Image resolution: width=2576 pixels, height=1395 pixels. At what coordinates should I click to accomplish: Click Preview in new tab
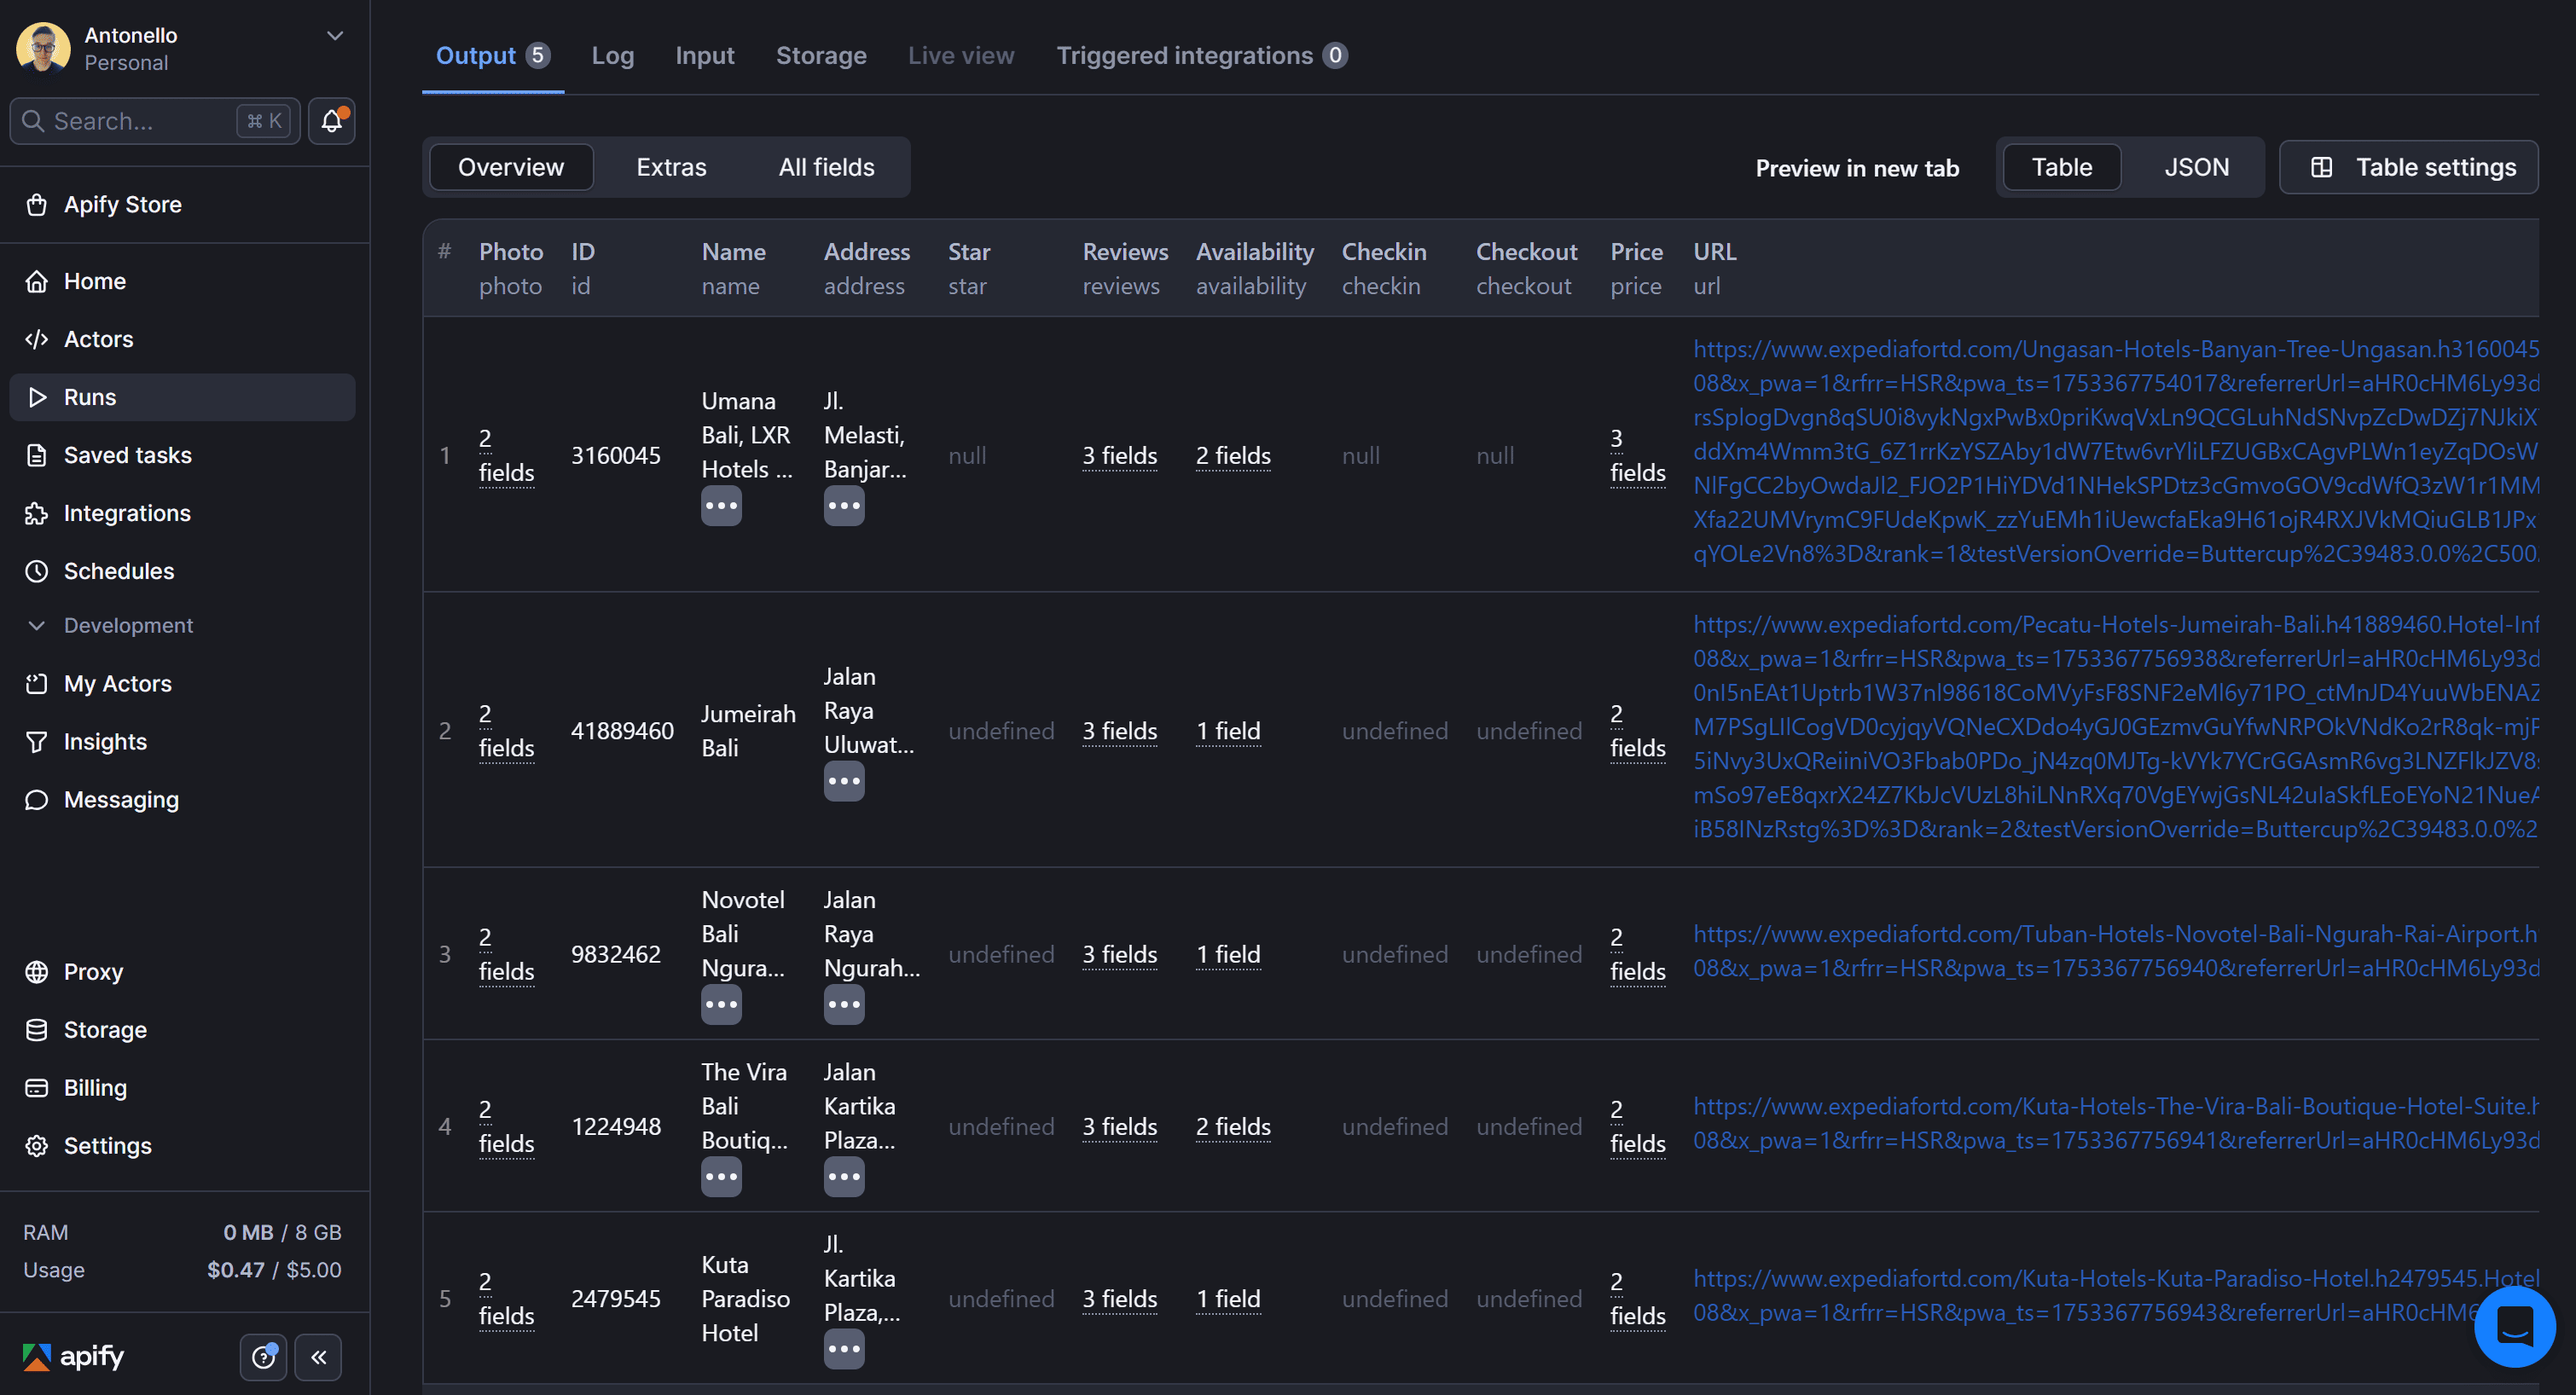[1857, 167]
